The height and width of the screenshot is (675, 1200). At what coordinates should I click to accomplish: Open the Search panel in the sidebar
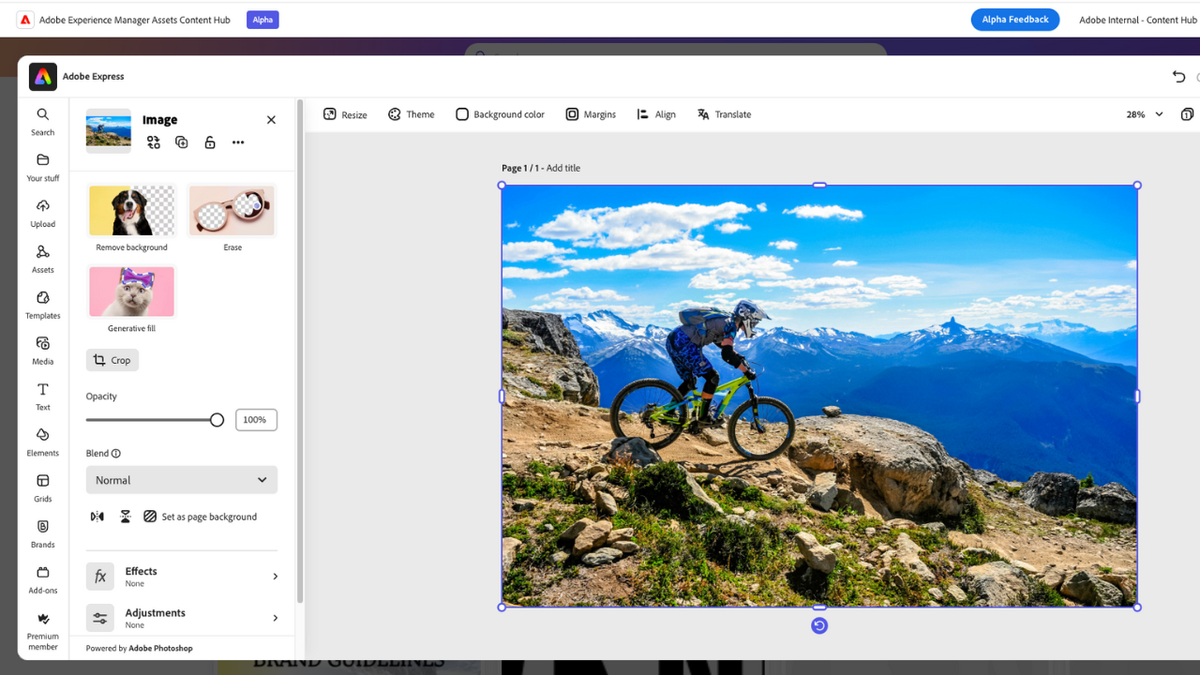pos(42,120)
